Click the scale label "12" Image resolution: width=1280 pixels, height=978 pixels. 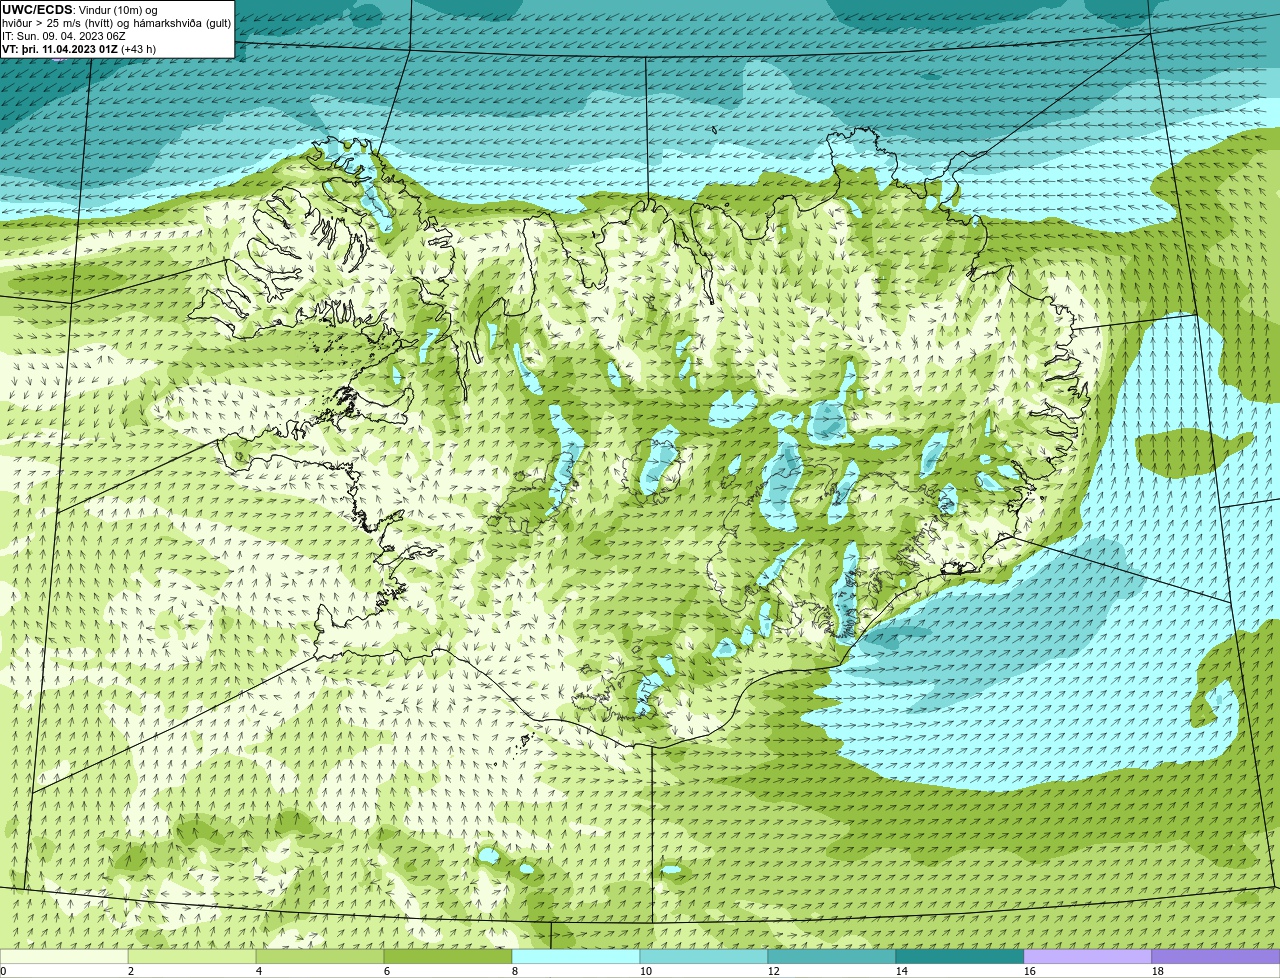774,971
